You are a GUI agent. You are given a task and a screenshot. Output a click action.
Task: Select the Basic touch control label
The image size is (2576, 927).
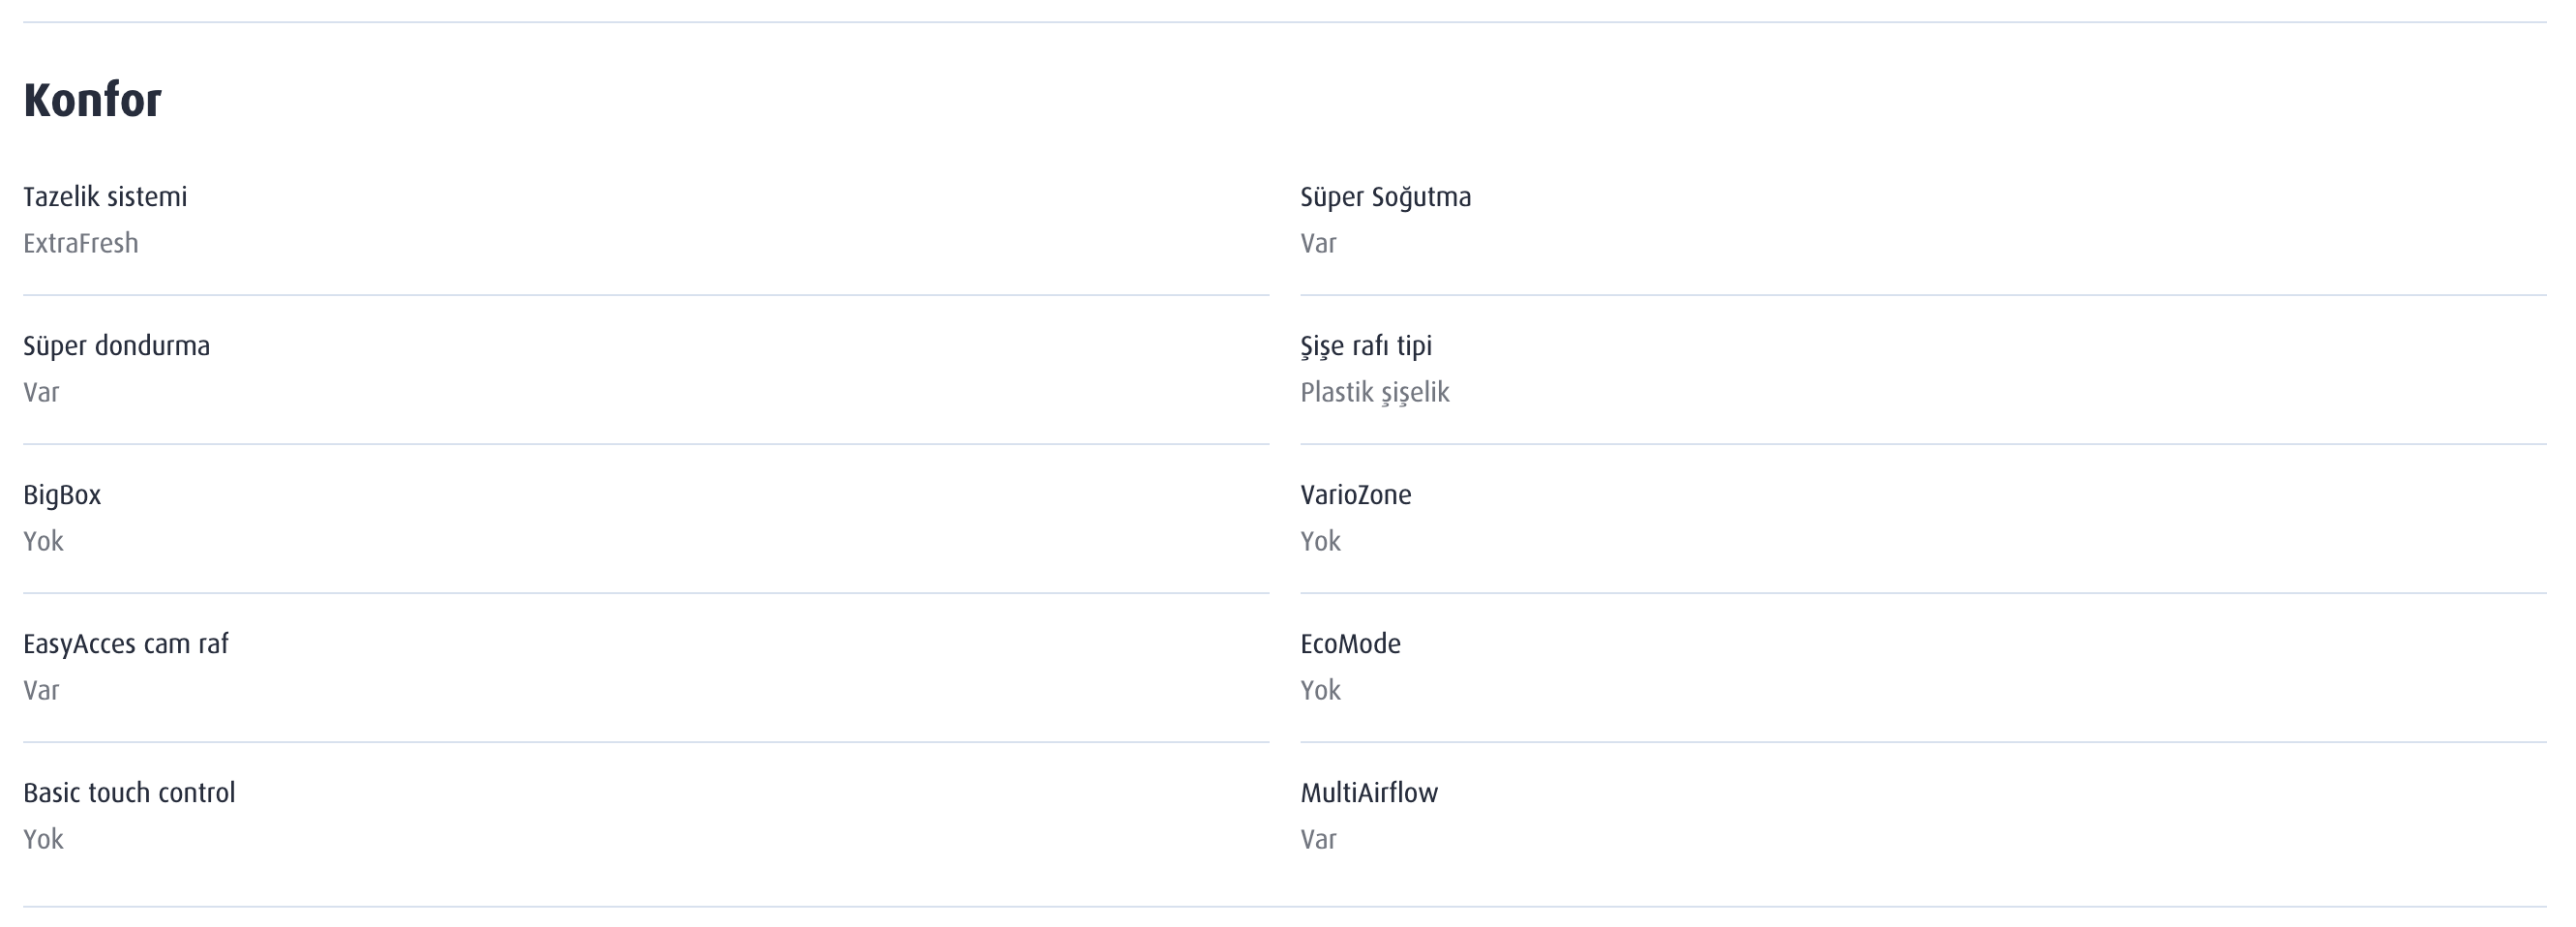click(129, 793)
